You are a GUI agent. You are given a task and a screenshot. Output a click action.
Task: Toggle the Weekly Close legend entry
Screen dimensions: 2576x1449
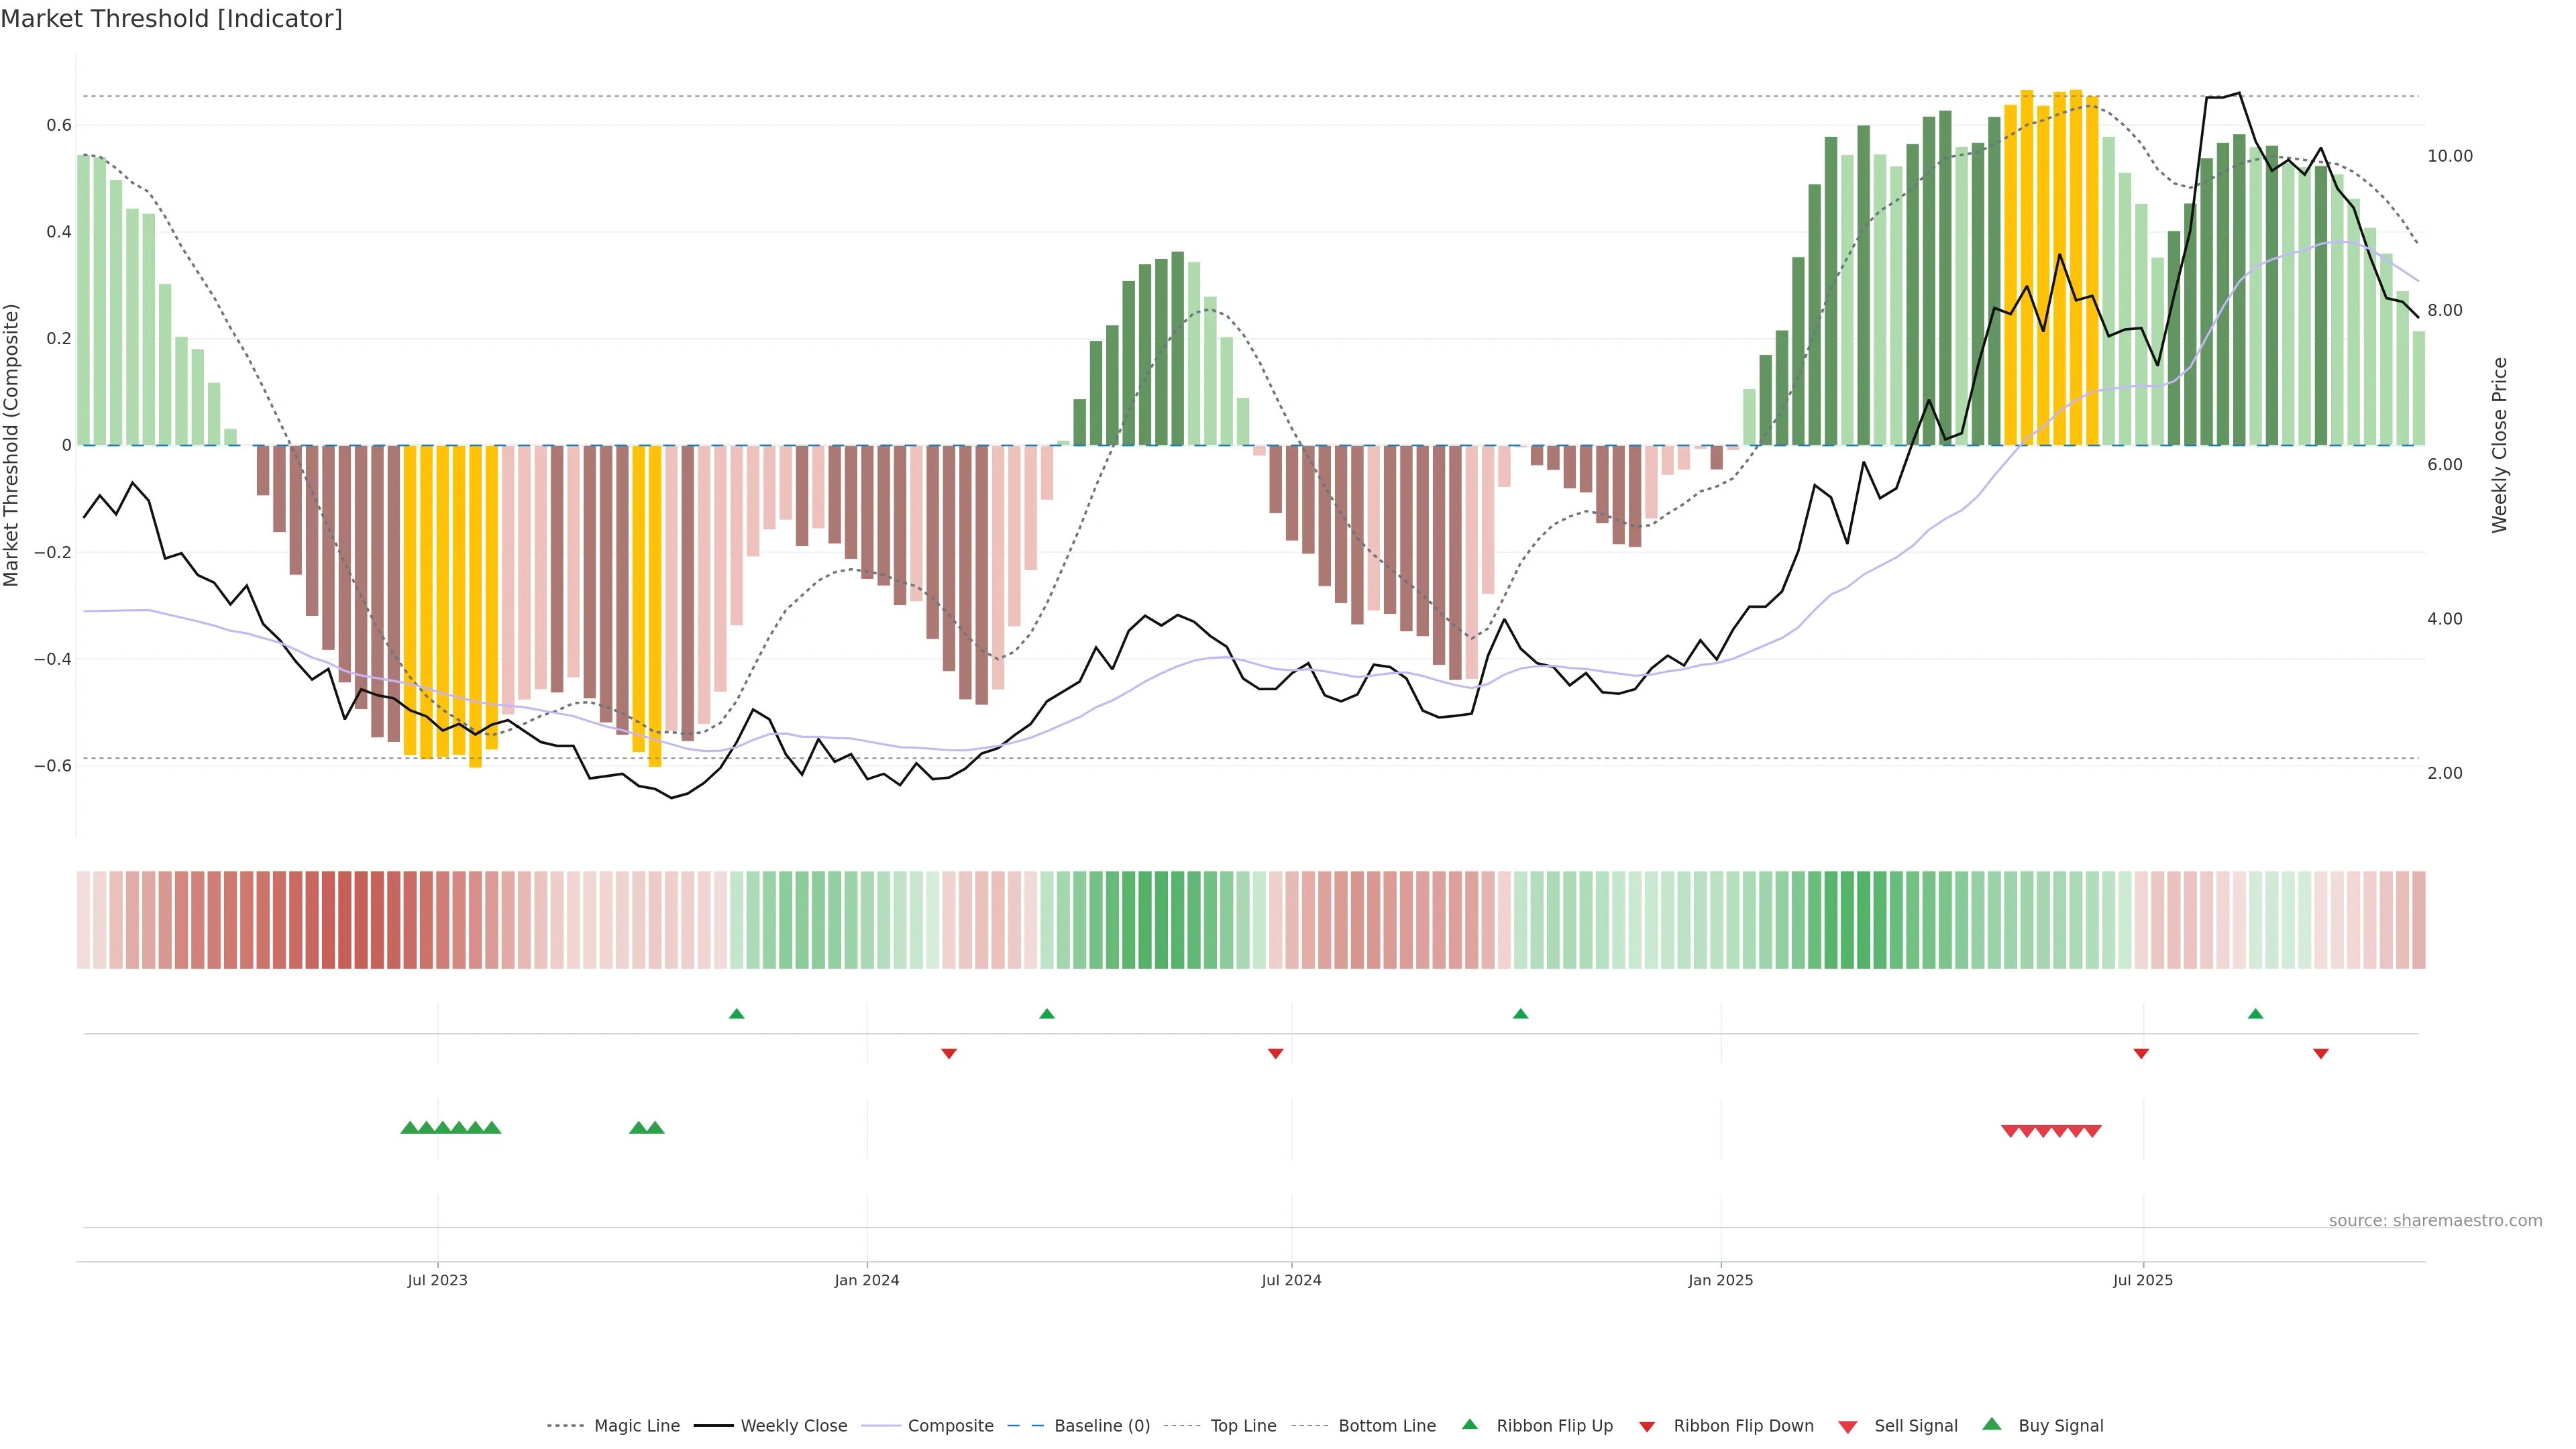pos(793,1426)
